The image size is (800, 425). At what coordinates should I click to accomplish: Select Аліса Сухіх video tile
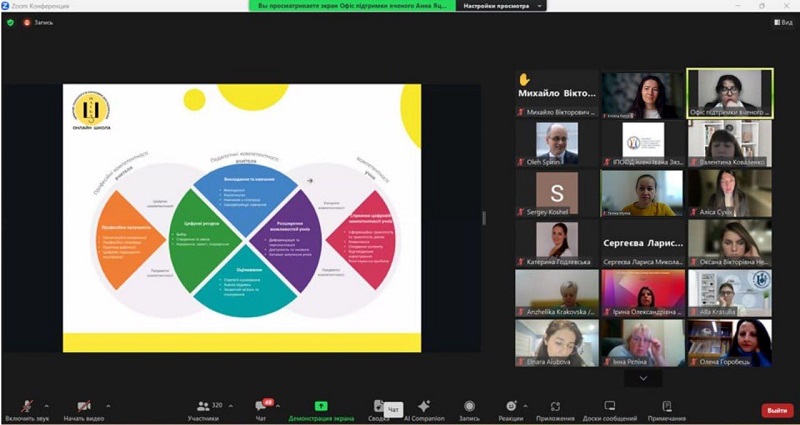[x=730, y=193]
